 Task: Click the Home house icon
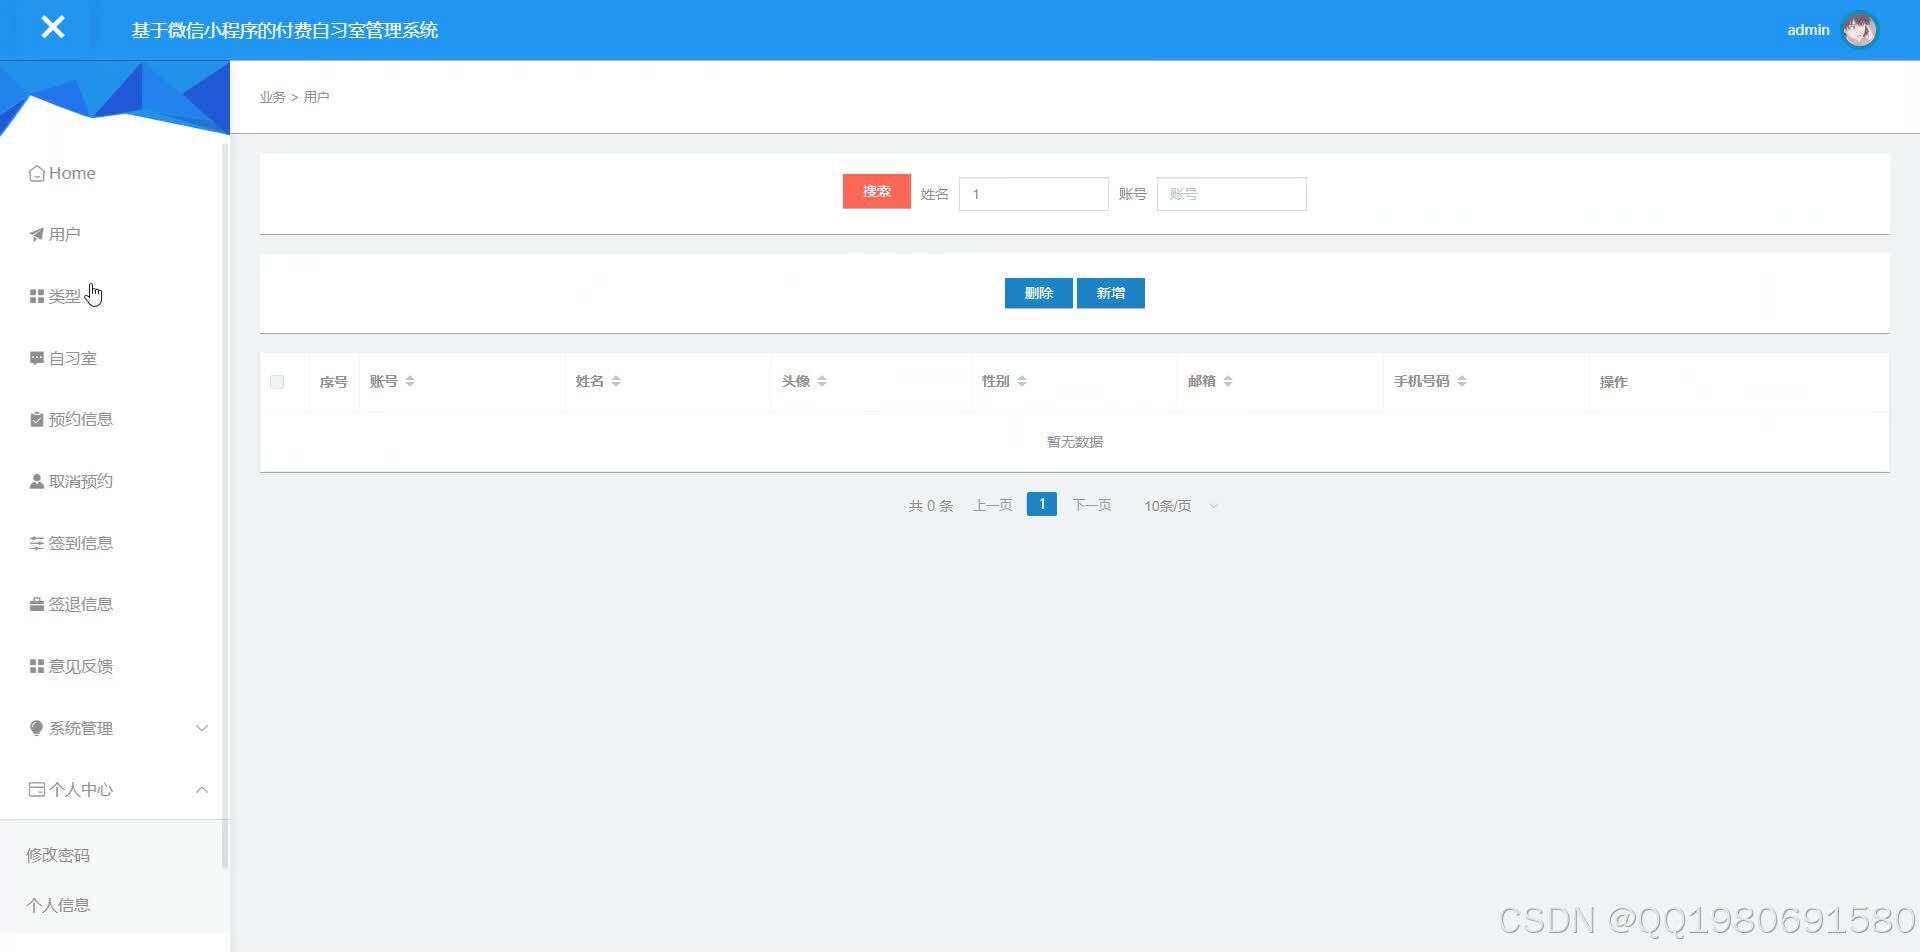point(37,173)
